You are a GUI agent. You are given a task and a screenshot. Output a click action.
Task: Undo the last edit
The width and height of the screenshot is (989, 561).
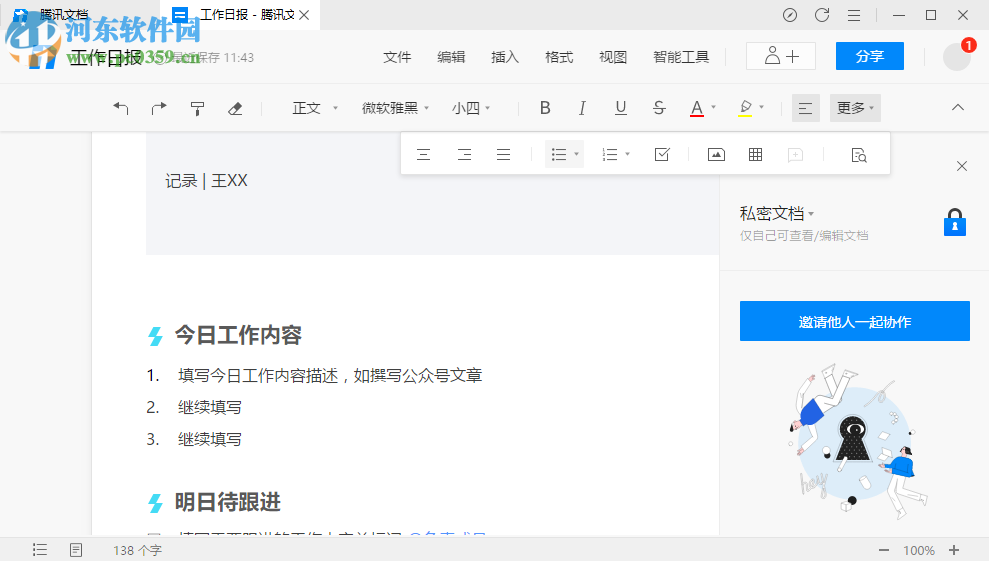tap(120, 109)
